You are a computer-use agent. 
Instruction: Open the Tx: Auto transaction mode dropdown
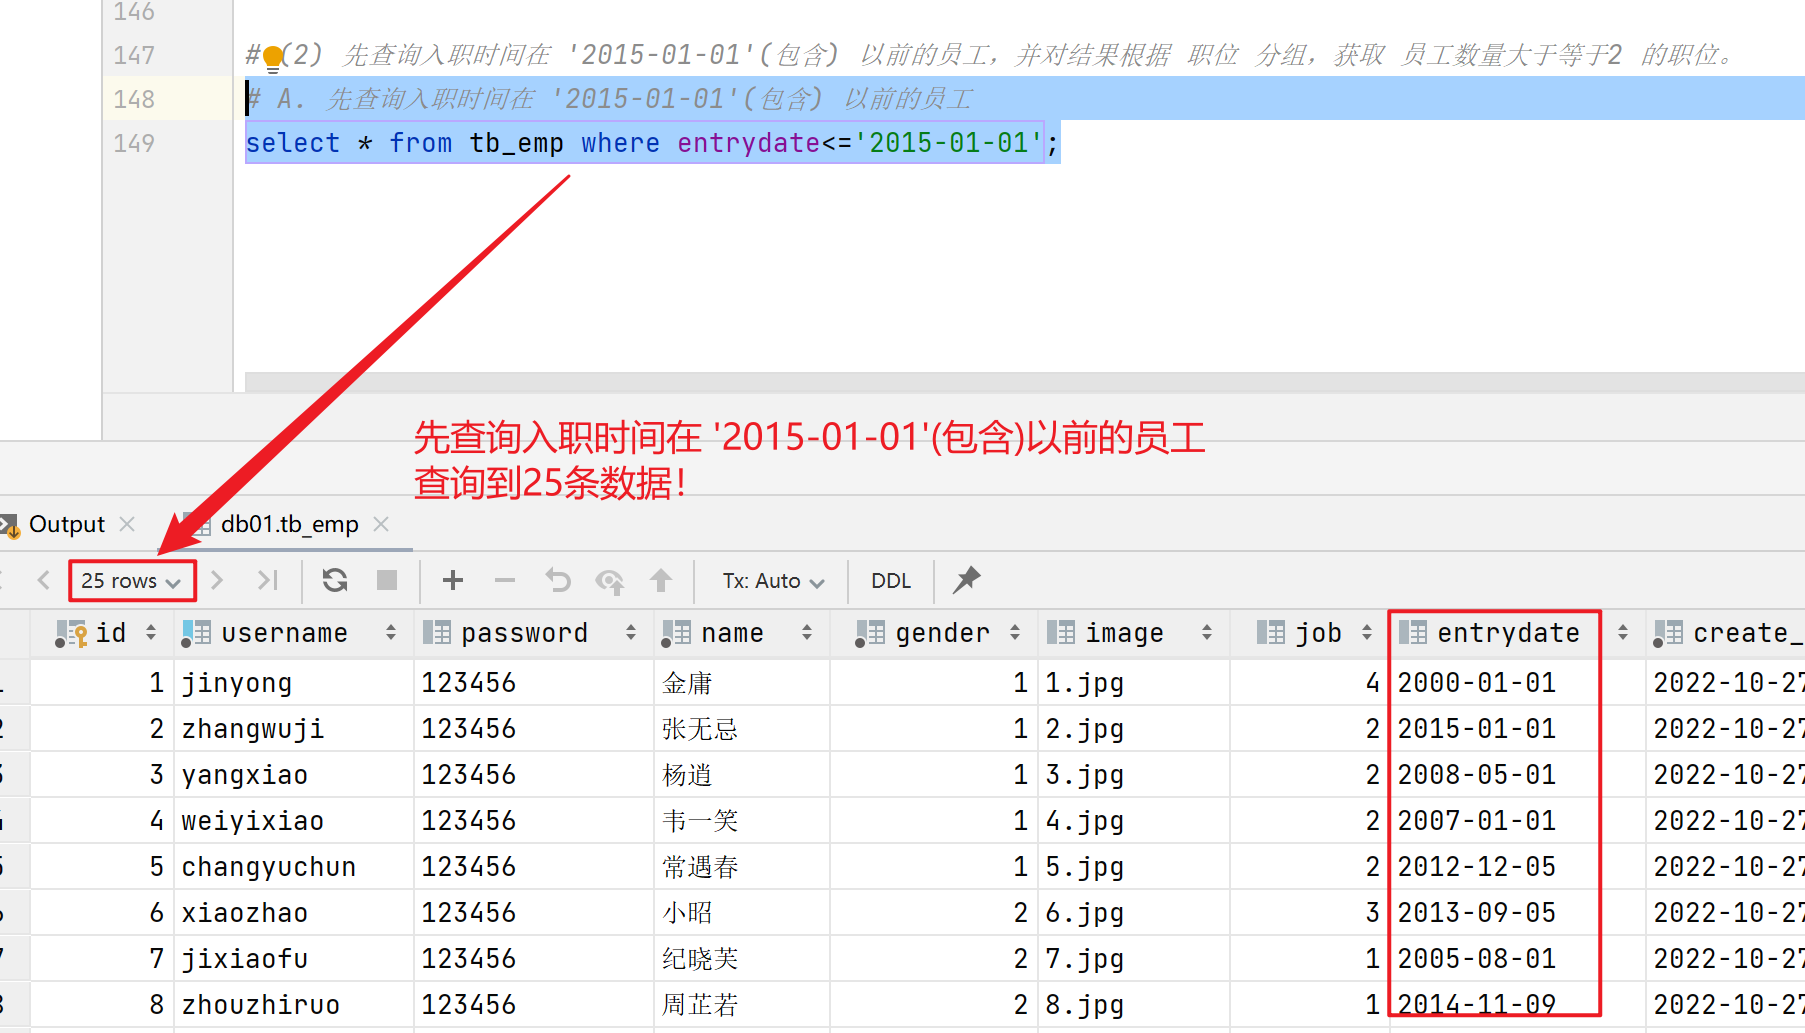pyautogui.click(x=773, y=581)
